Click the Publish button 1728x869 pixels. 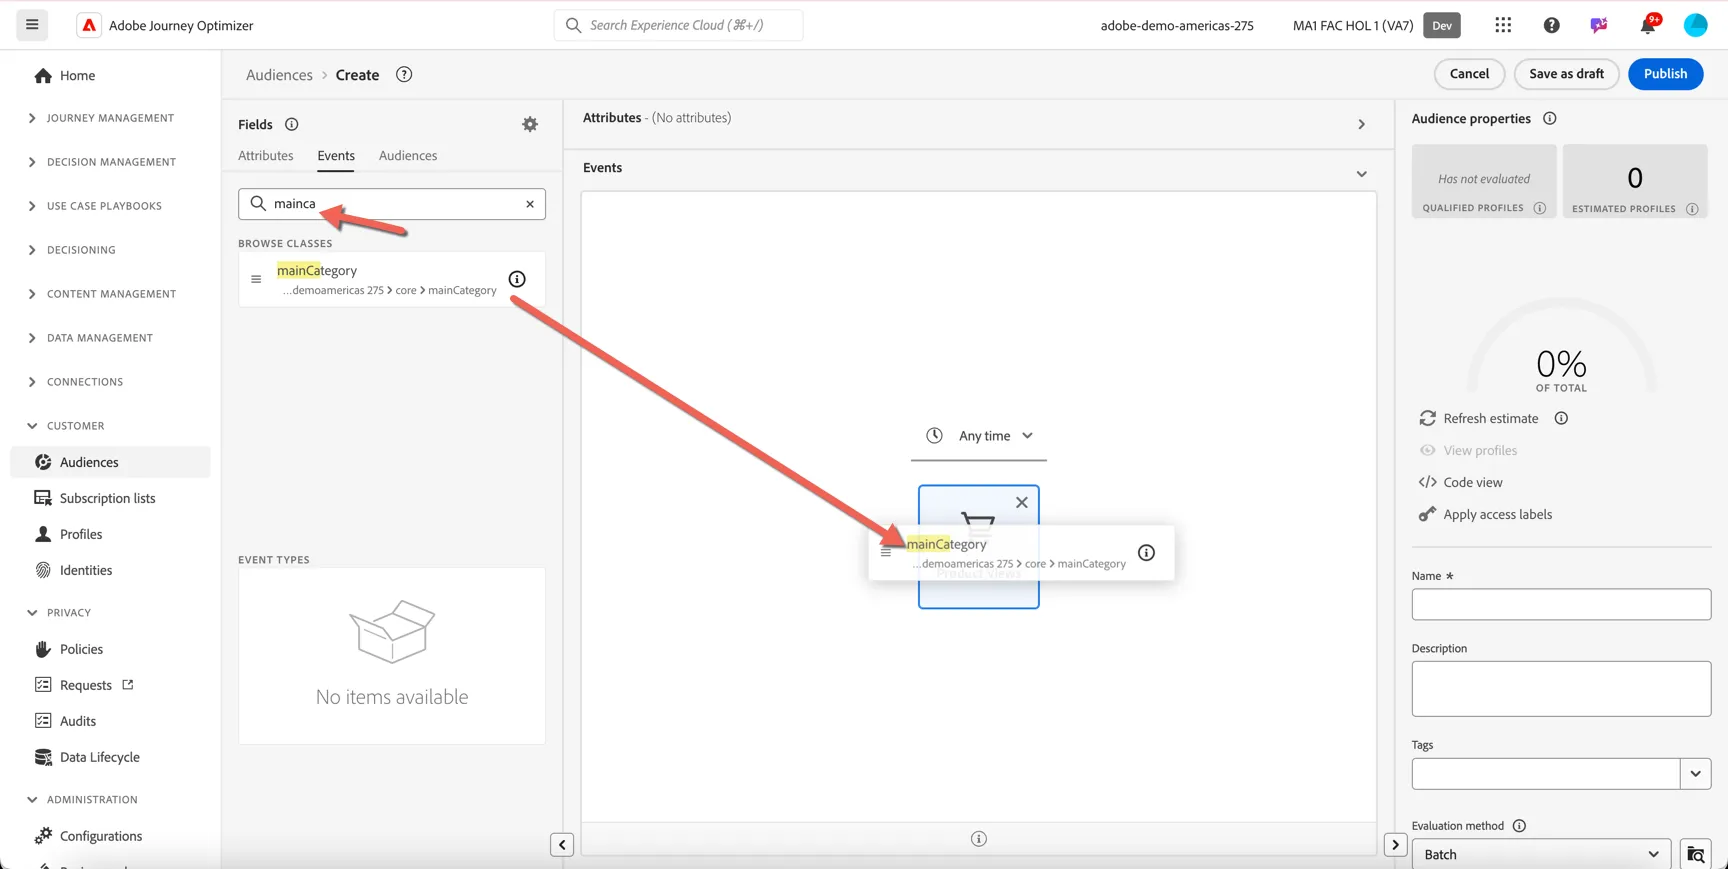[1665, 74]
